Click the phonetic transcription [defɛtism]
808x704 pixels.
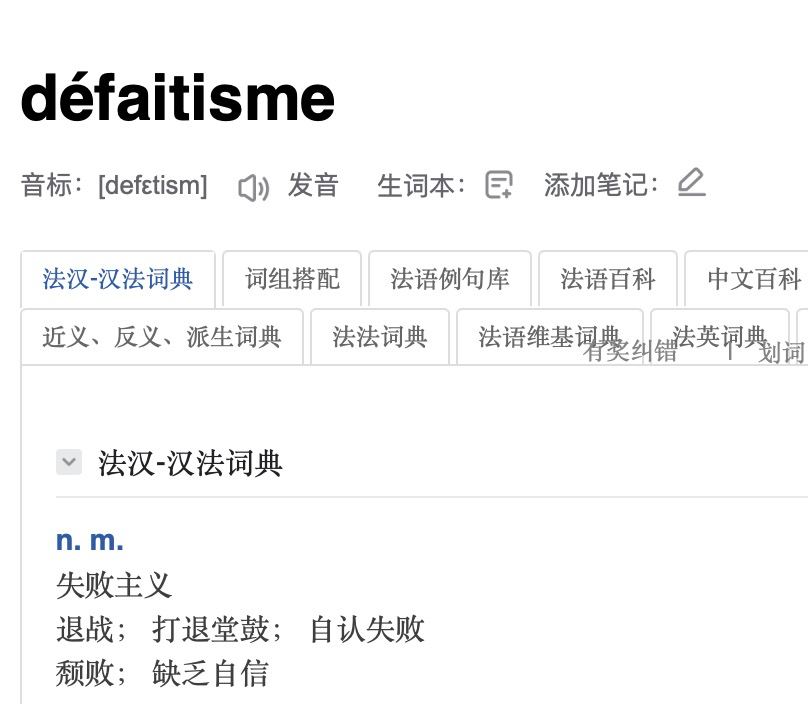point(153,186)
